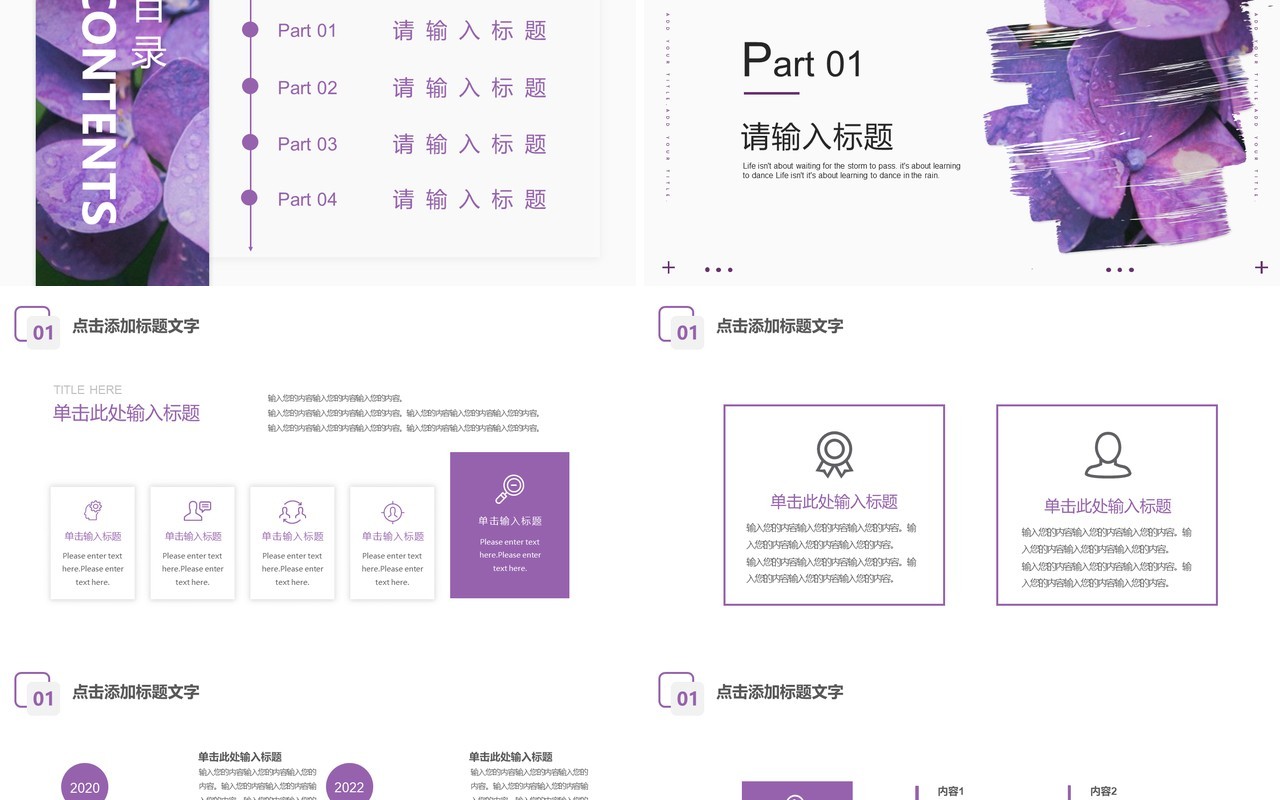Select the purple 2022 circle
Screen dimensions: 1280x800
[349, 782]
